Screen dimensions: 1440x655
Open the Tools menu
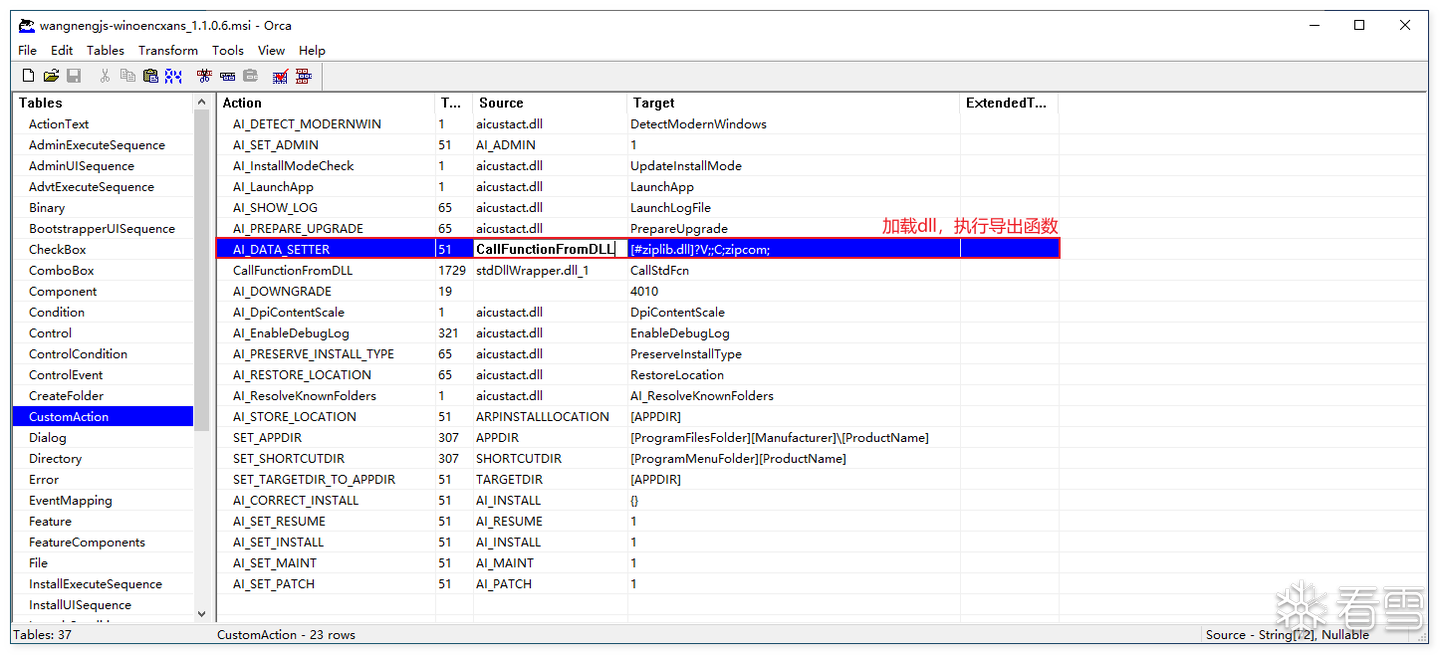[x=228, y=50]
